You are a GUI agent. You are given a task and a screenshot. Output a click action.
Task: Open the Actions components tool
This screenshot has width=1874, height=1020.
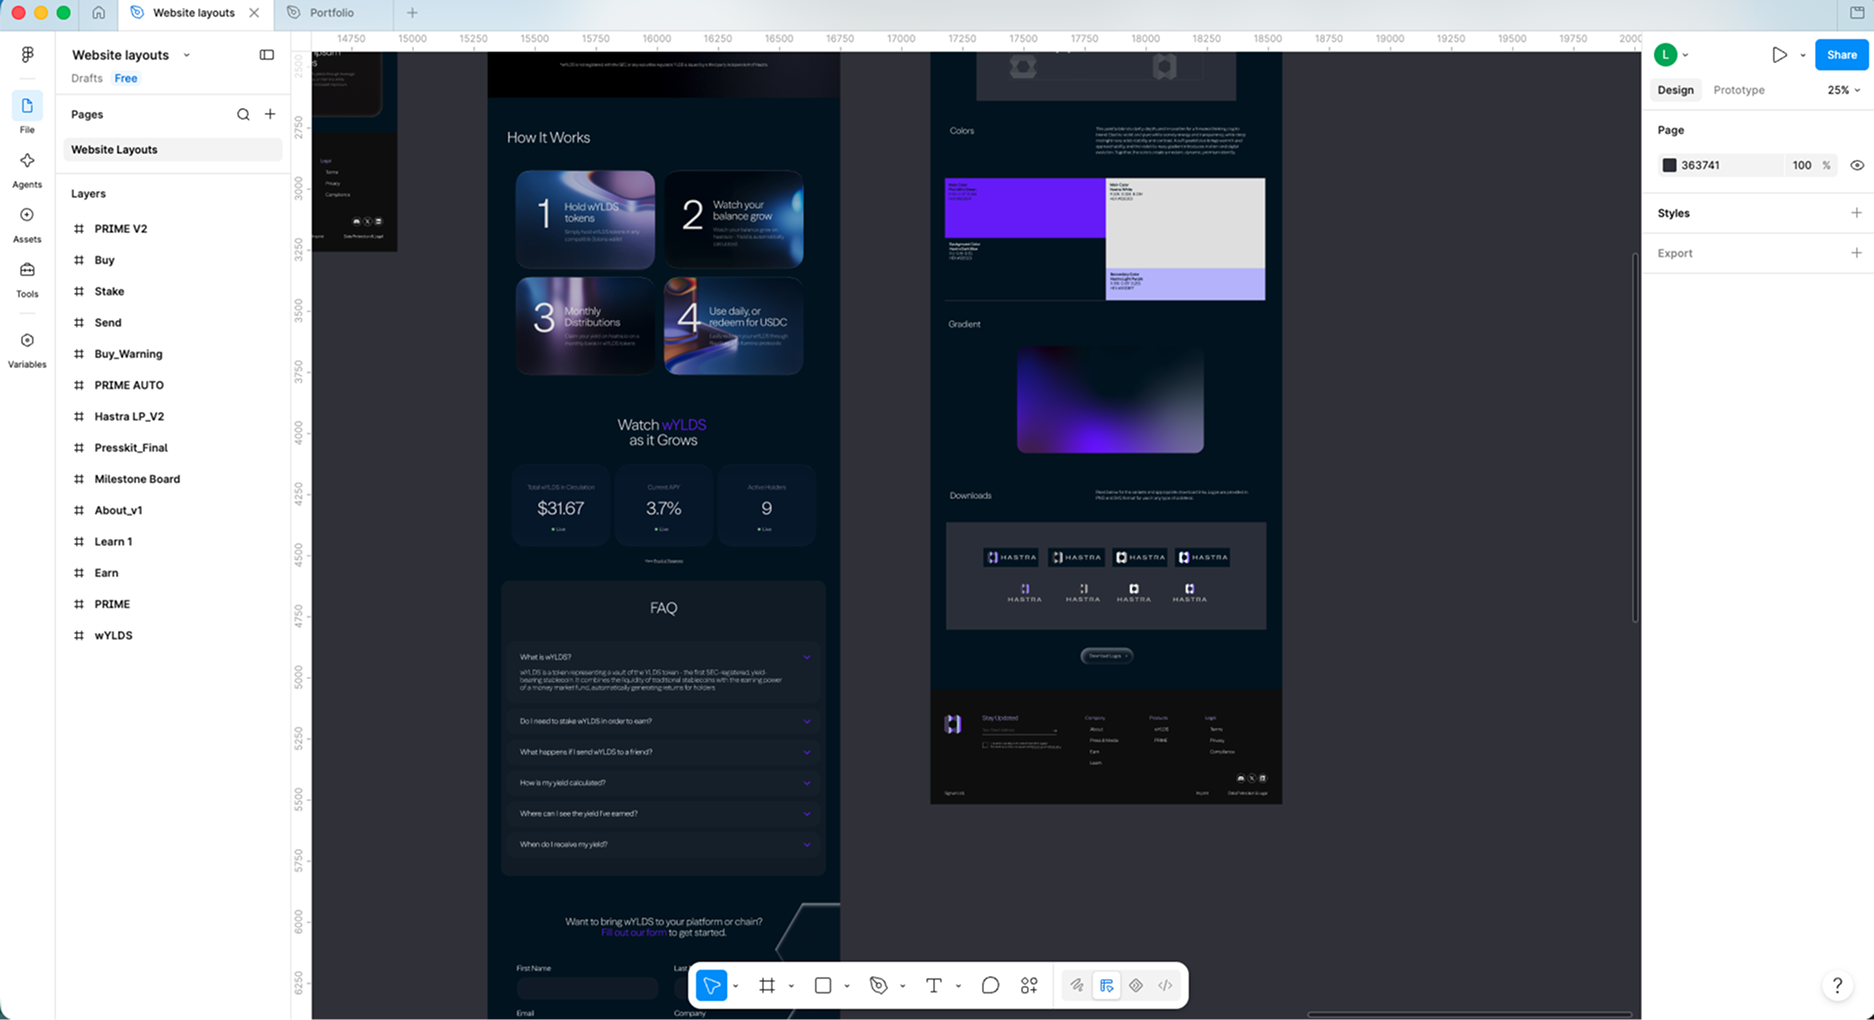1029,986
